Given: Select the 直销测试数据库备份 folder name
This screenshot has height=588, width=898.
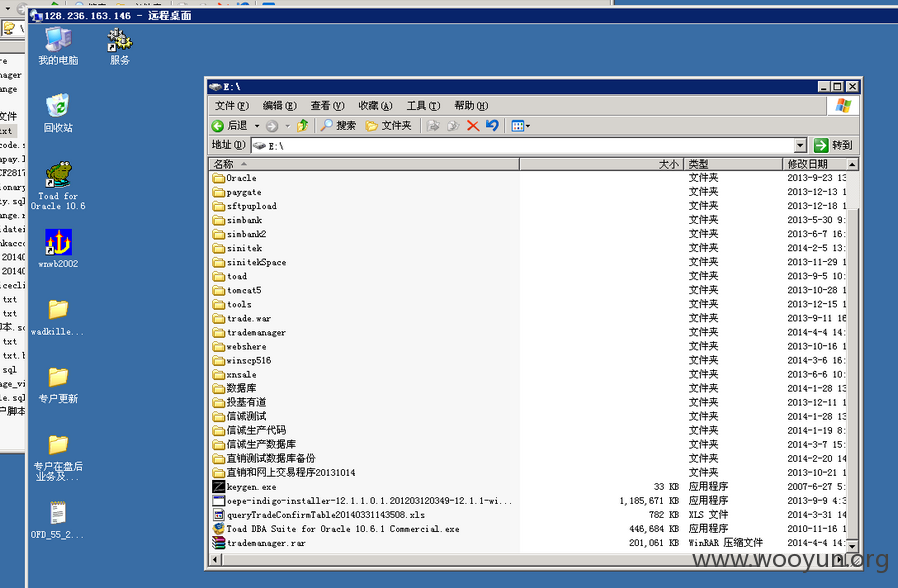Looking at the screenshot, I should (x=271, y=459).
